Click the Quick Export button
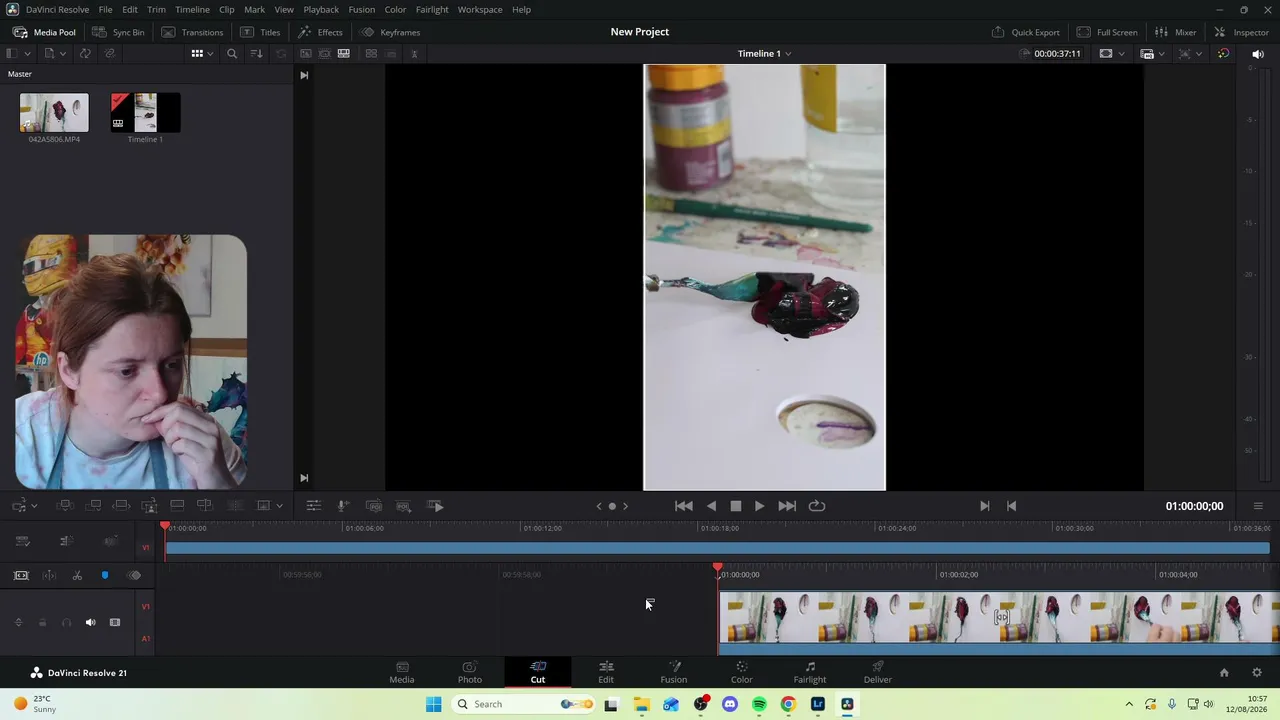The height and width of the screenshot is (720, 1280). click(1025, 32)
